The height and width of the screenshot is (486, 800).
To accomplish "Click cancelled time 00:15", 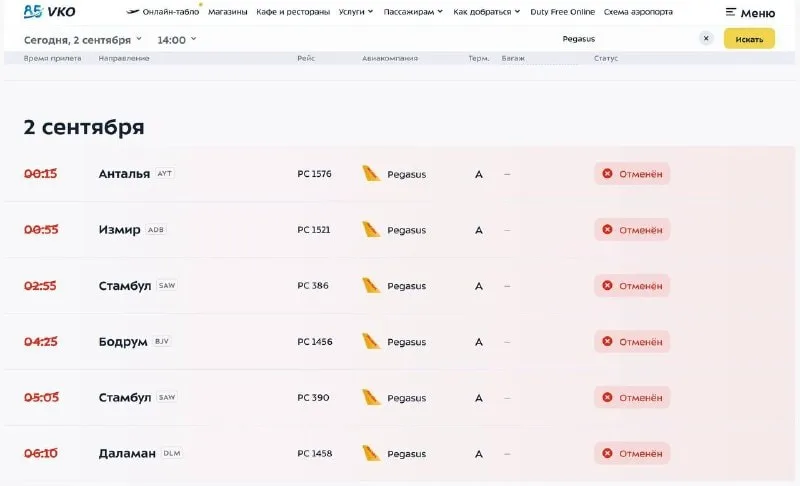I will click(x=40, y=174).
